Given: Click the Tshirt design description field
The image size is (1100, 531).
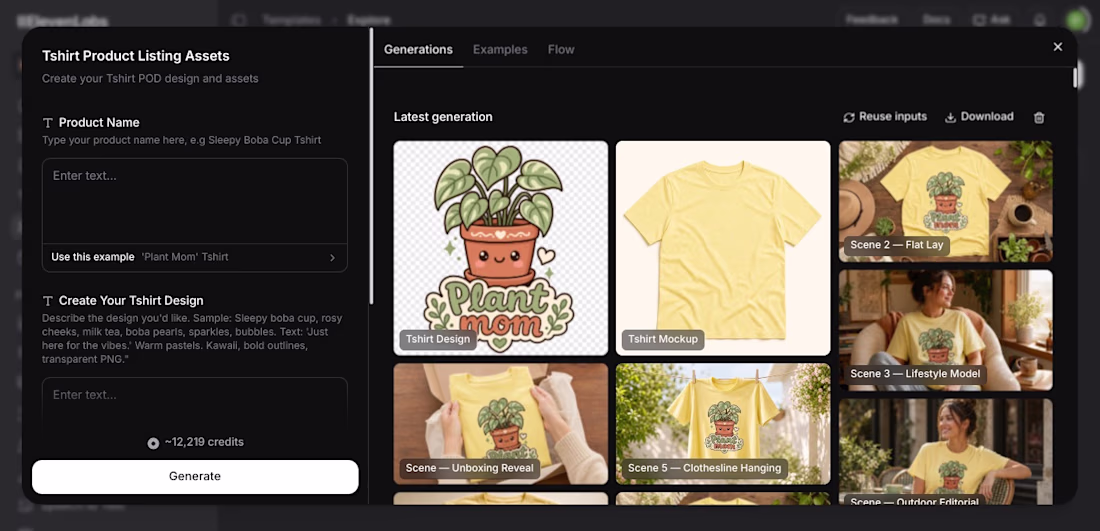Looking at the screenshot, I should point(195,401).
